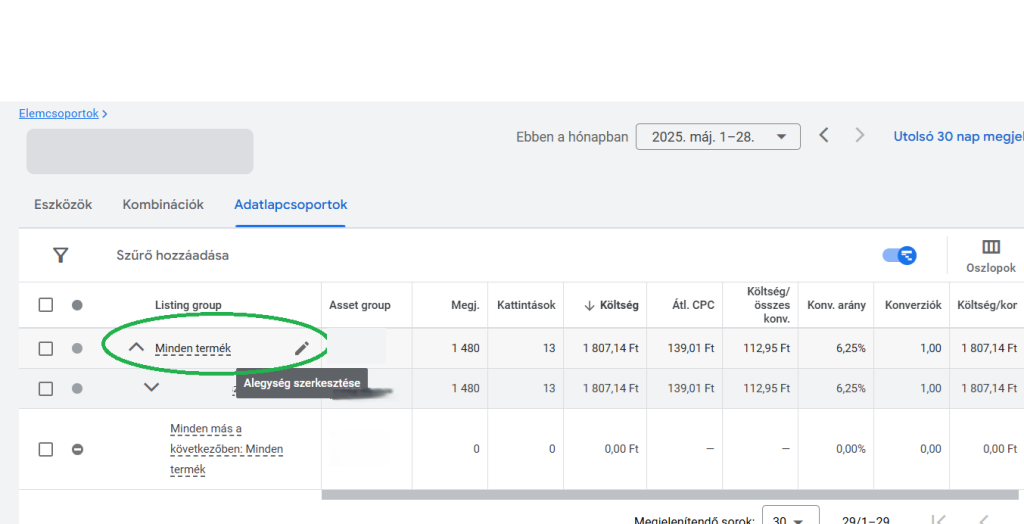The image size is (1024, 524).
Task: Check the select-all header checkbox
Action: click(x=45, y=305)
